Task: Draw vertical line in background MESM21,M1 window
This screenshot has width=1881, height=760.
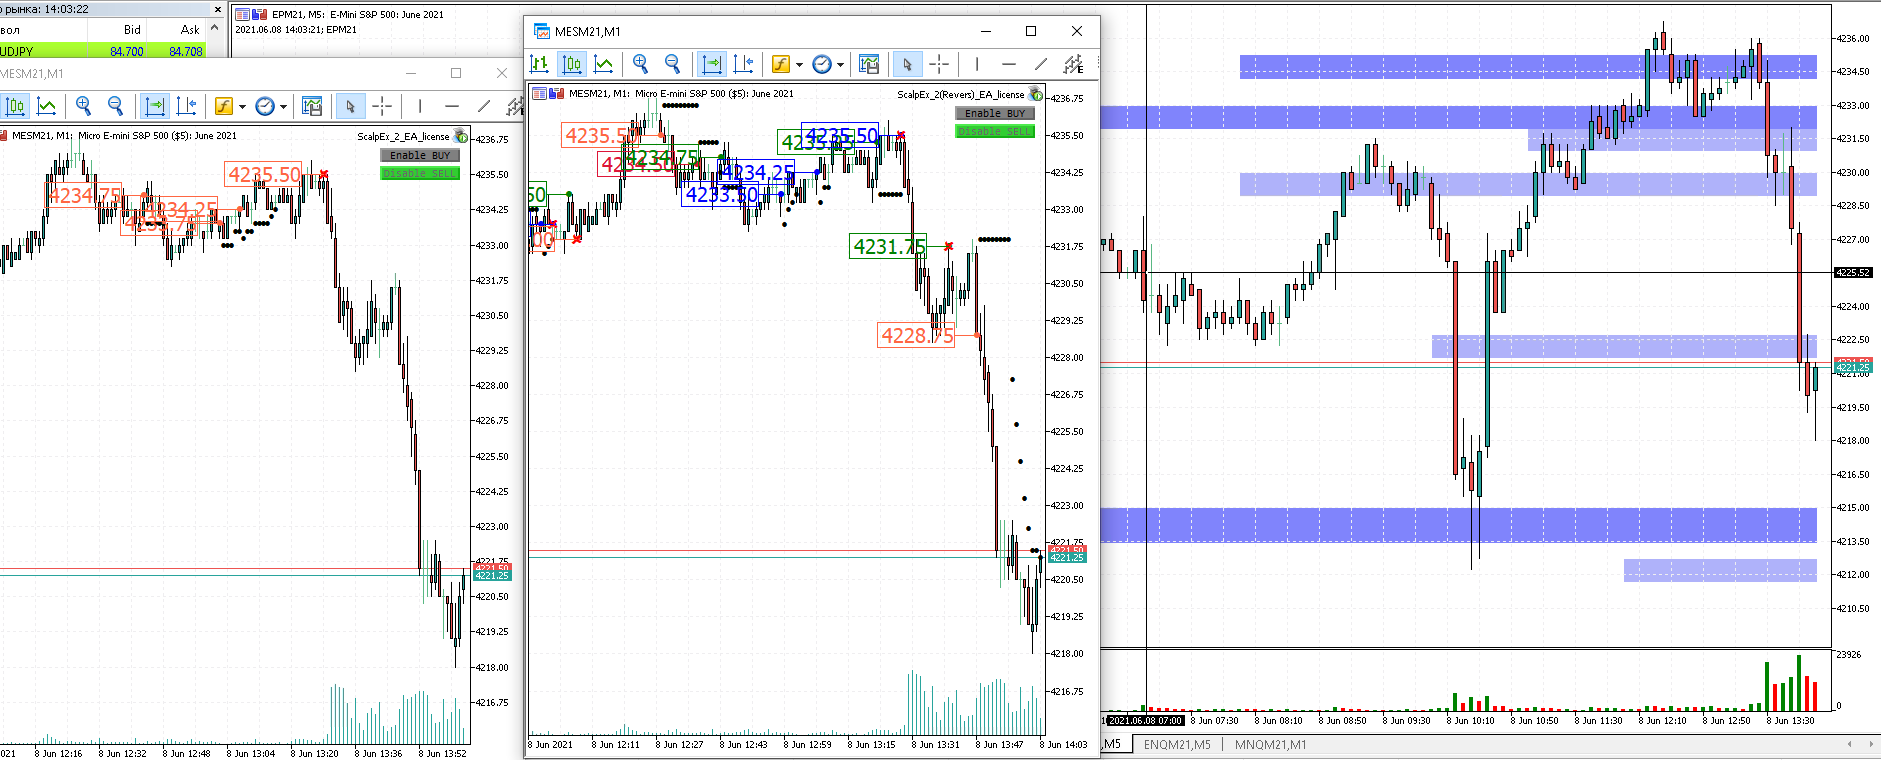Action: [x=420, y=106]
